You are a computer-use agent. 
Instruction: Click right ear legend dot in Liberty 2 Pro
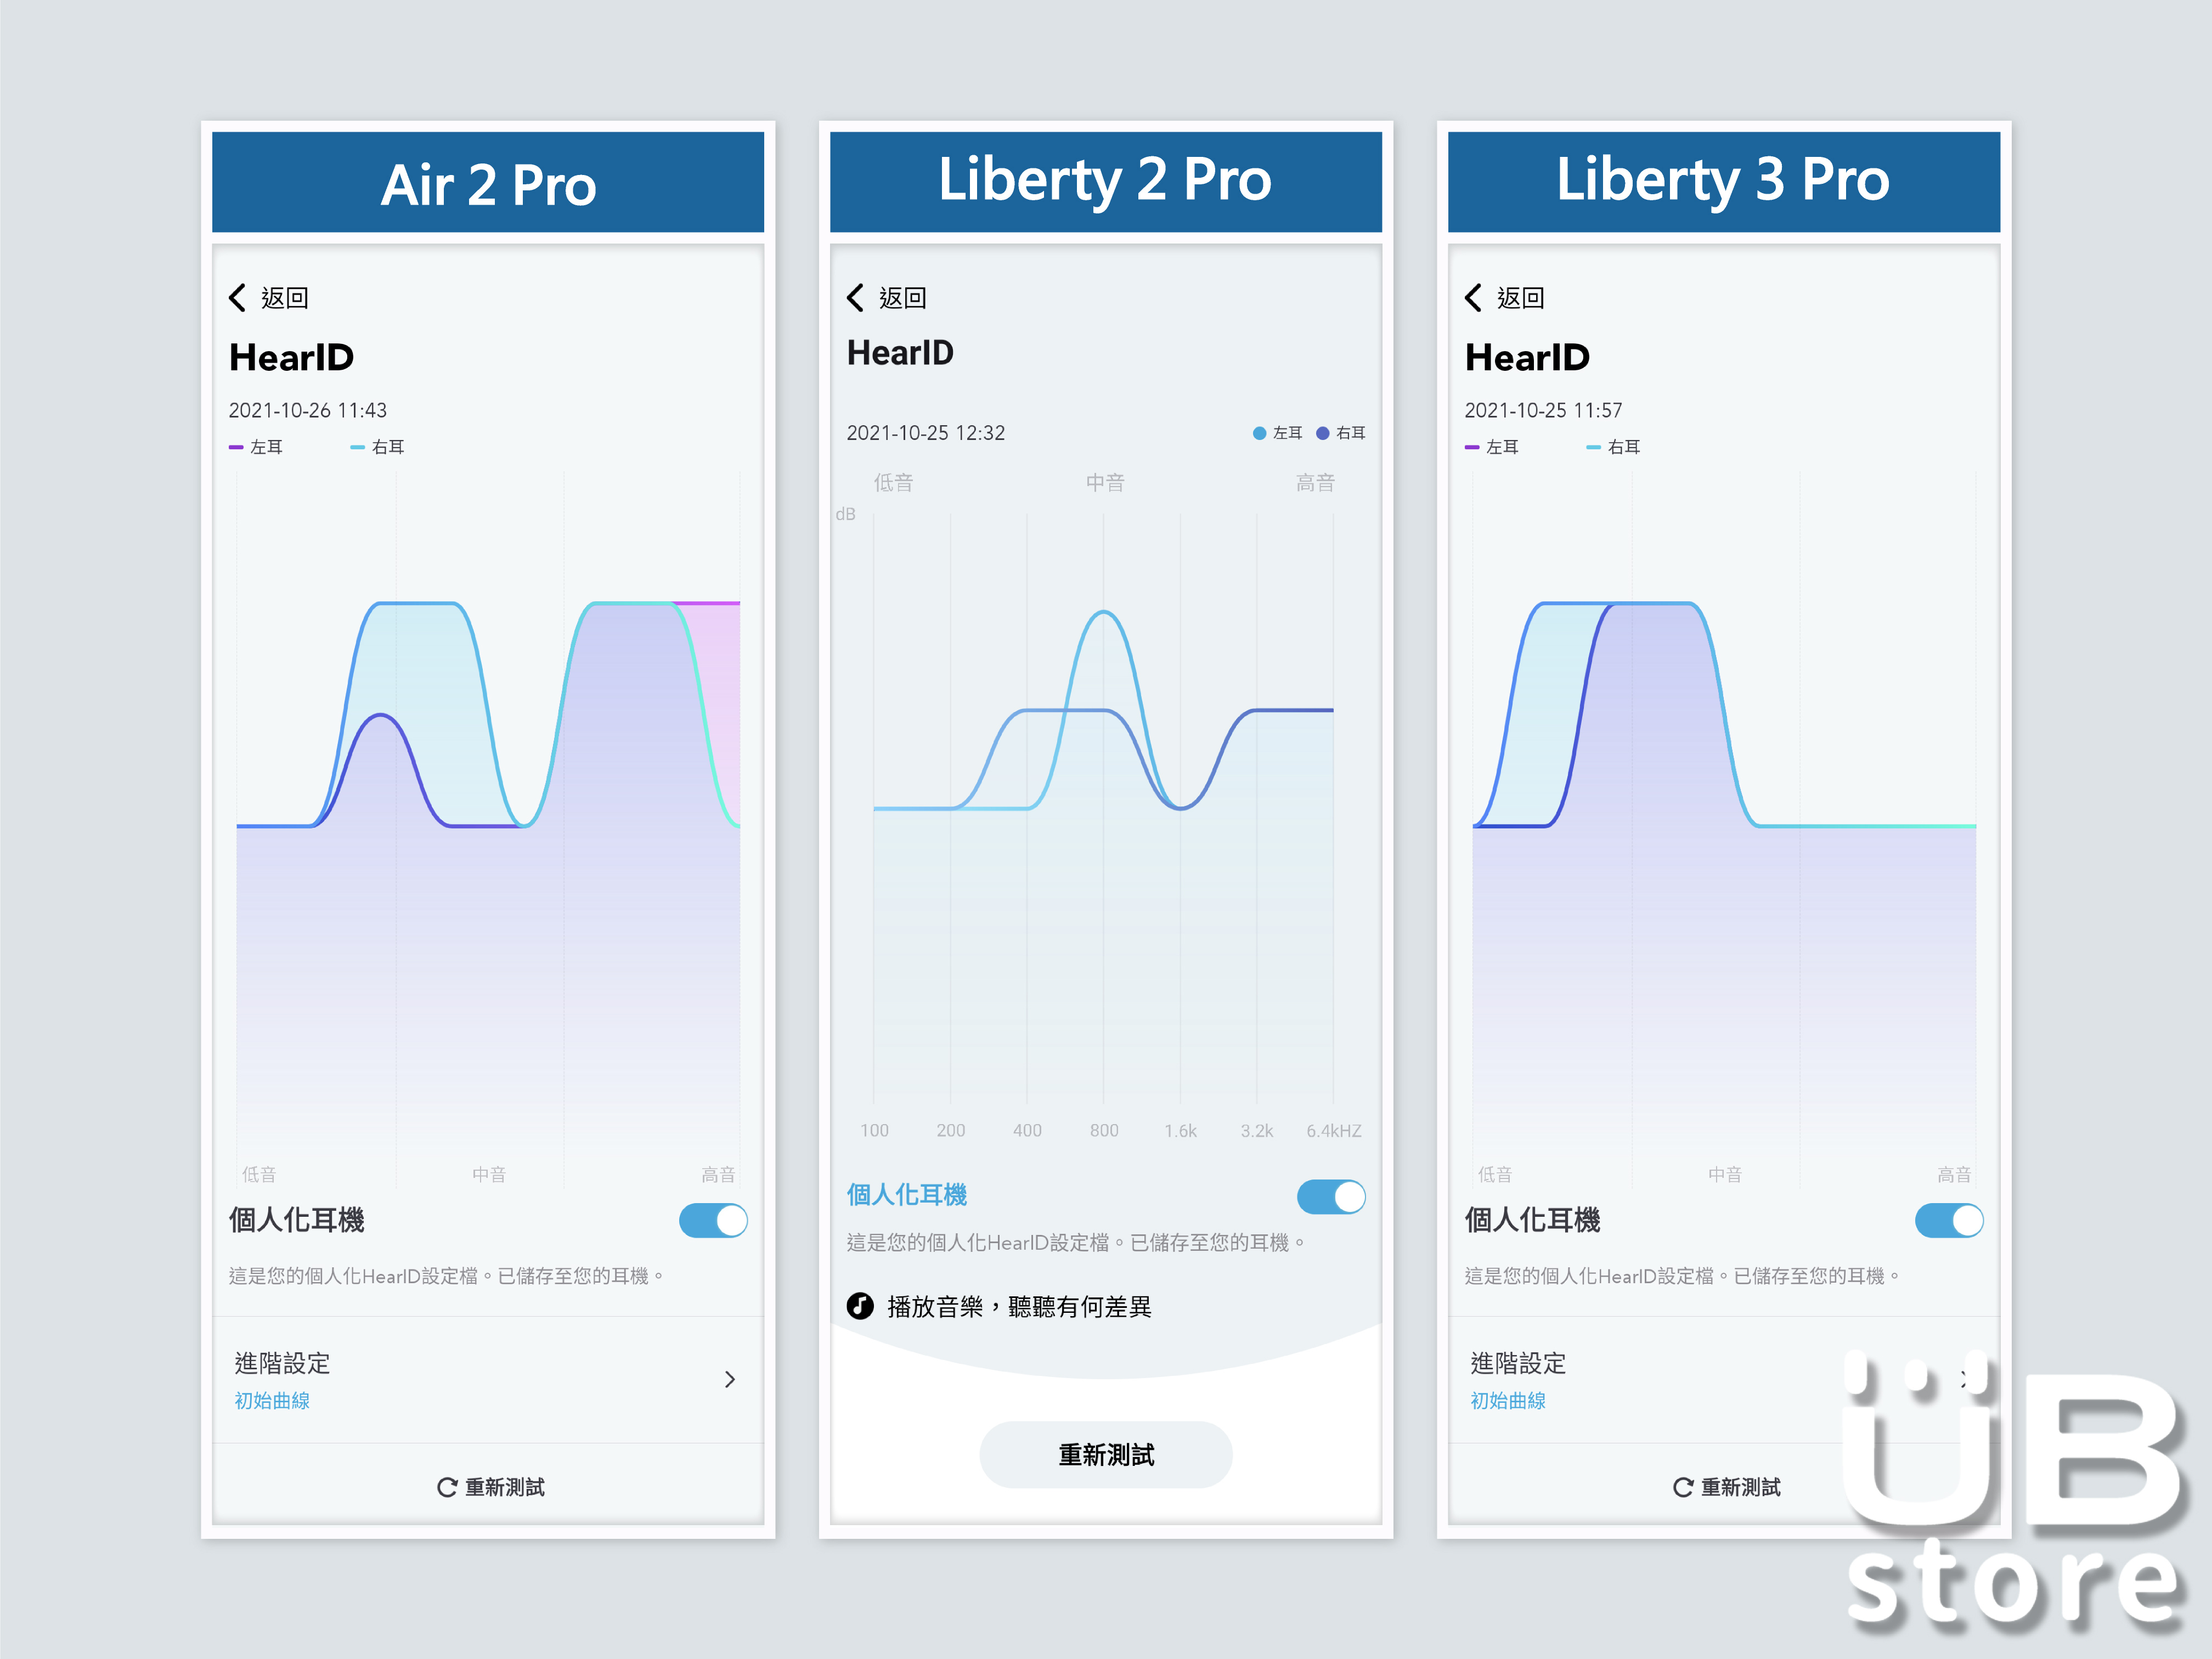coord(1323,433)
